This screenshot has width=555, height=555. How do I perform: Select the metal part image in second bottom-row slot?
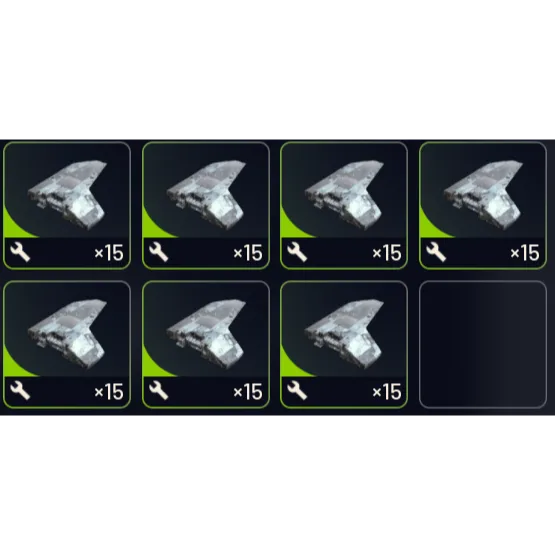(206, 334)
